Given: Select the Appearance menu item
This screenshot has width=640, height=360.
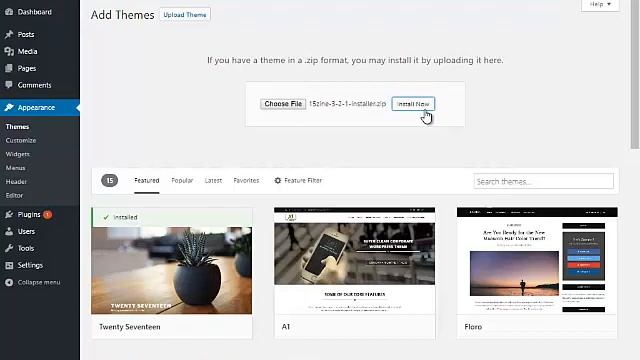Looking at the screenshot, I should [40, 107].
